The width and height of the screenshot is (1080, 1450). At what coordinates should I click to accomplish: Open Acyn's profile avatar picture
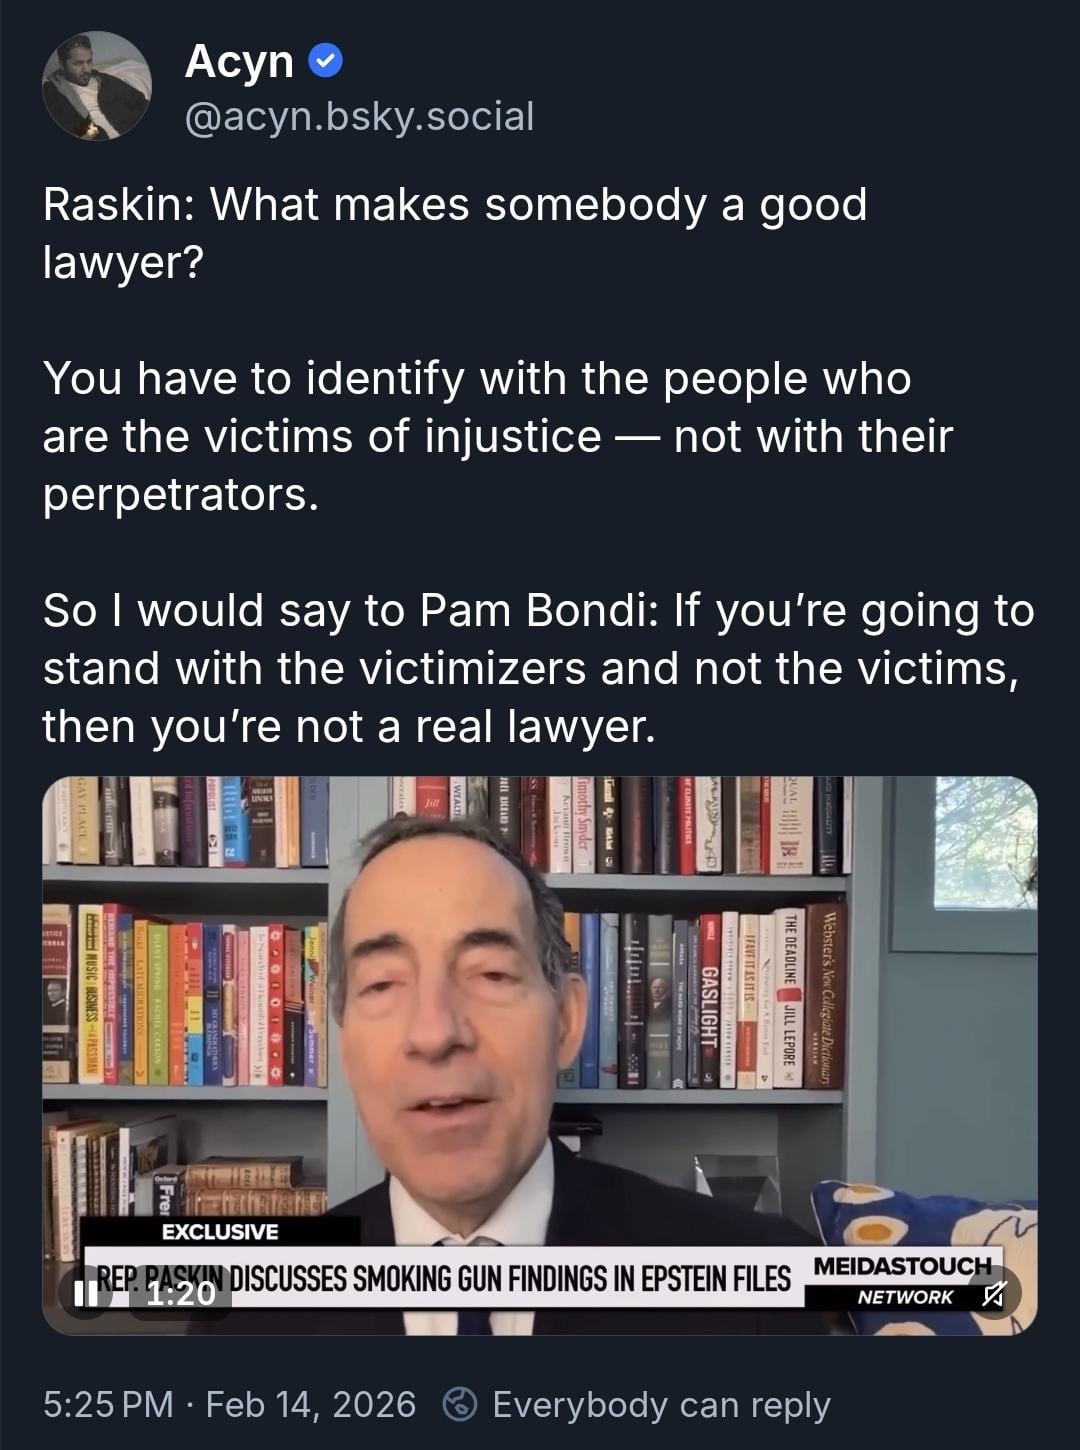tap(97, 85)
